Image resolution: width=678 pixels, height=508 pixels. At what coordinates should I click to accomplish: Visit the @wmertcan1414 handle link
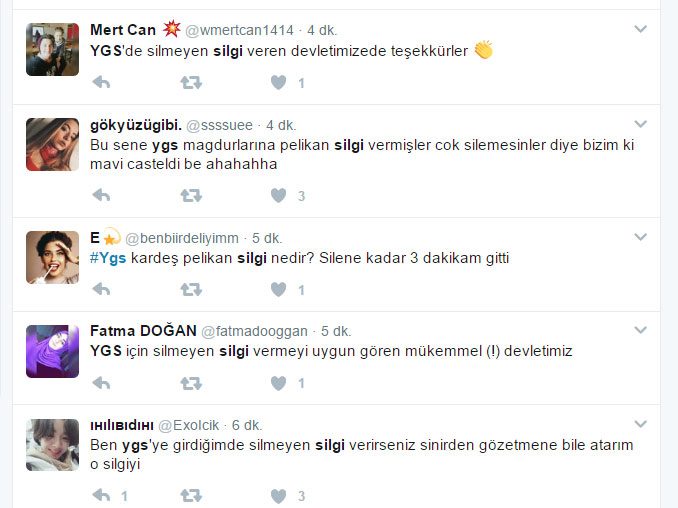point(240,30)
